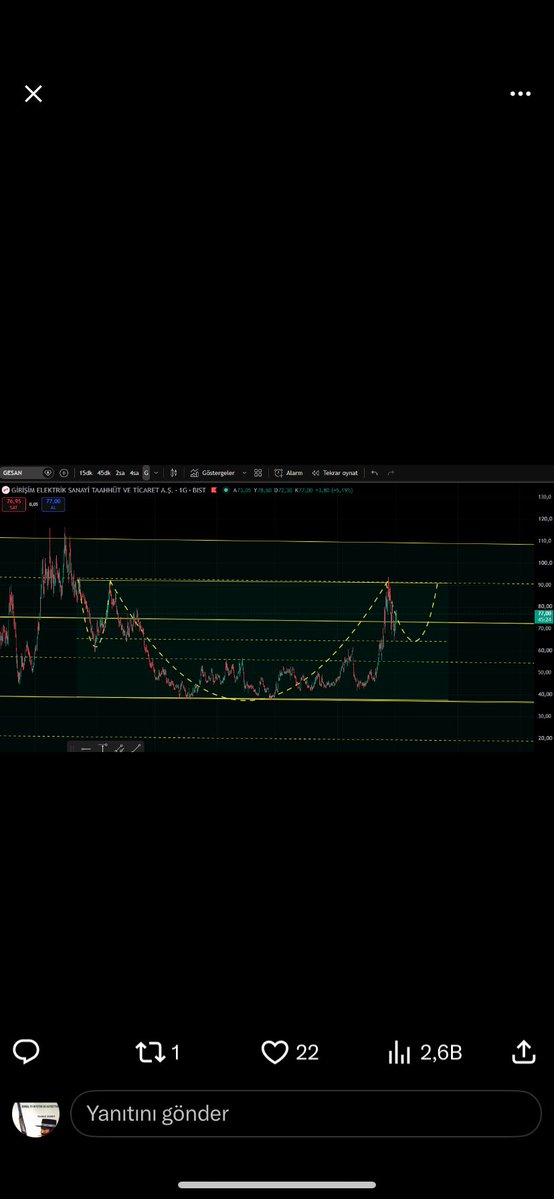Viewport: 554px width, 1199px height.
Task: Tap the reply speech bubble icon
Action: tap(26, 1052)
